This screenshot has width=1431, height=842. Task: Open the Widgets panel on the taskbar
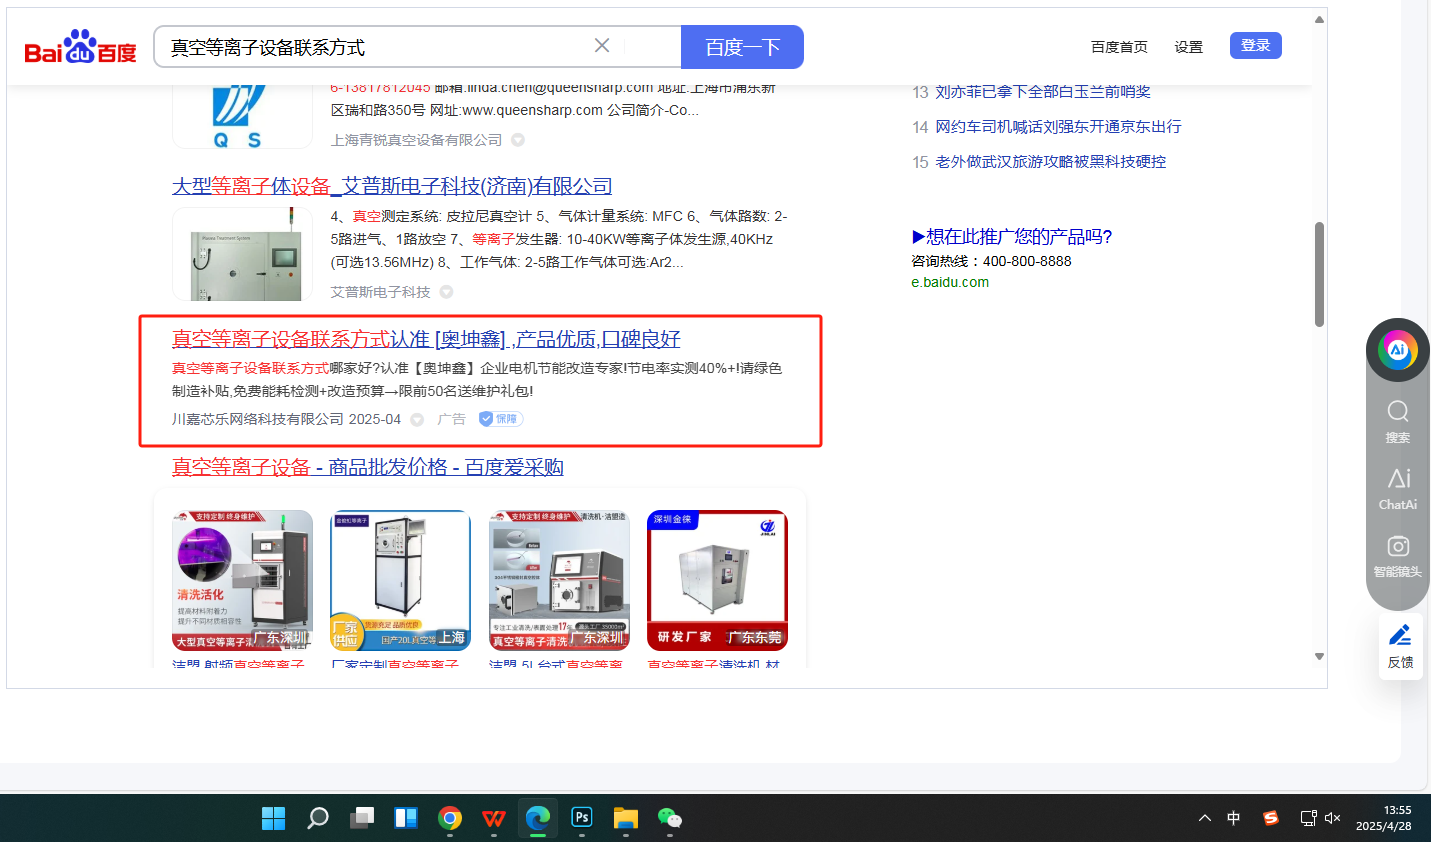tap(406, 818)
